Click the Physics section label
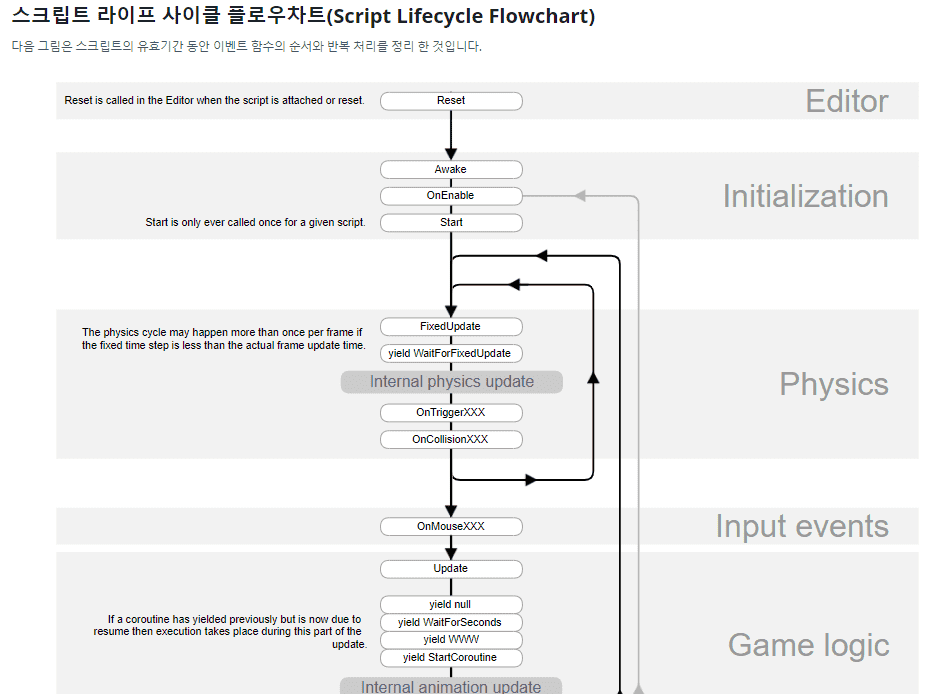This screenshot has width=926, height=694. point(834,385)
